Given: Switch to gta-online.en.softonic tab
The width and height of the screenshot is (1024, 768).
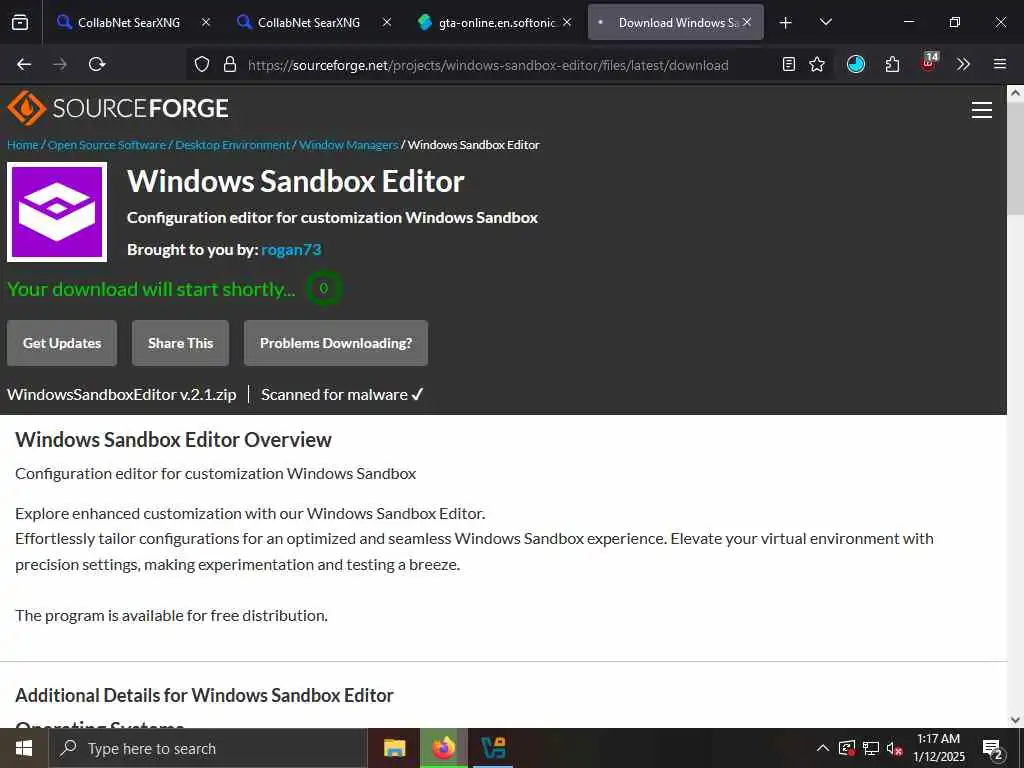Looking at the screenshot, I should coord(496,22).
